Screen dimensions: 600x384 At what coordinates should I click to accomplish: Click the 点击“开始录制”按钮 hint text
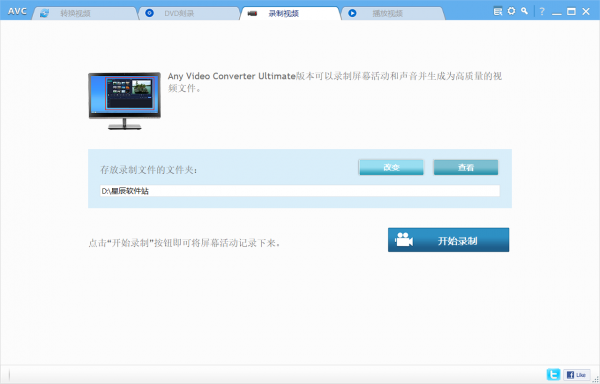click(x=184, y=243)
